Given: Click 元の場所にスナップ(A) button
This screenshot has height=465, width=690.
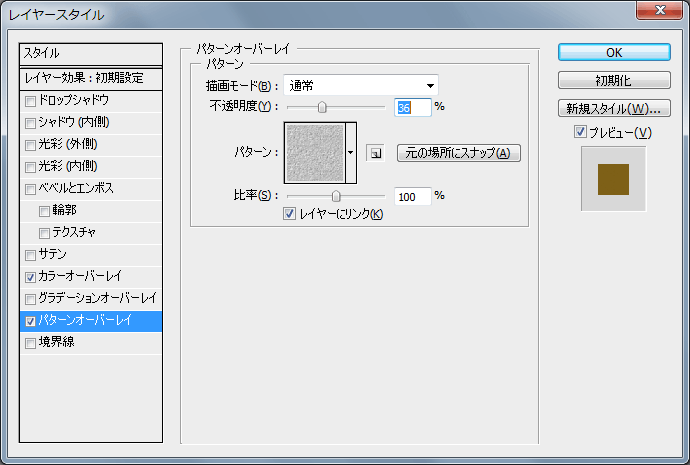Looking at the screenshot, I should point(459,153).
